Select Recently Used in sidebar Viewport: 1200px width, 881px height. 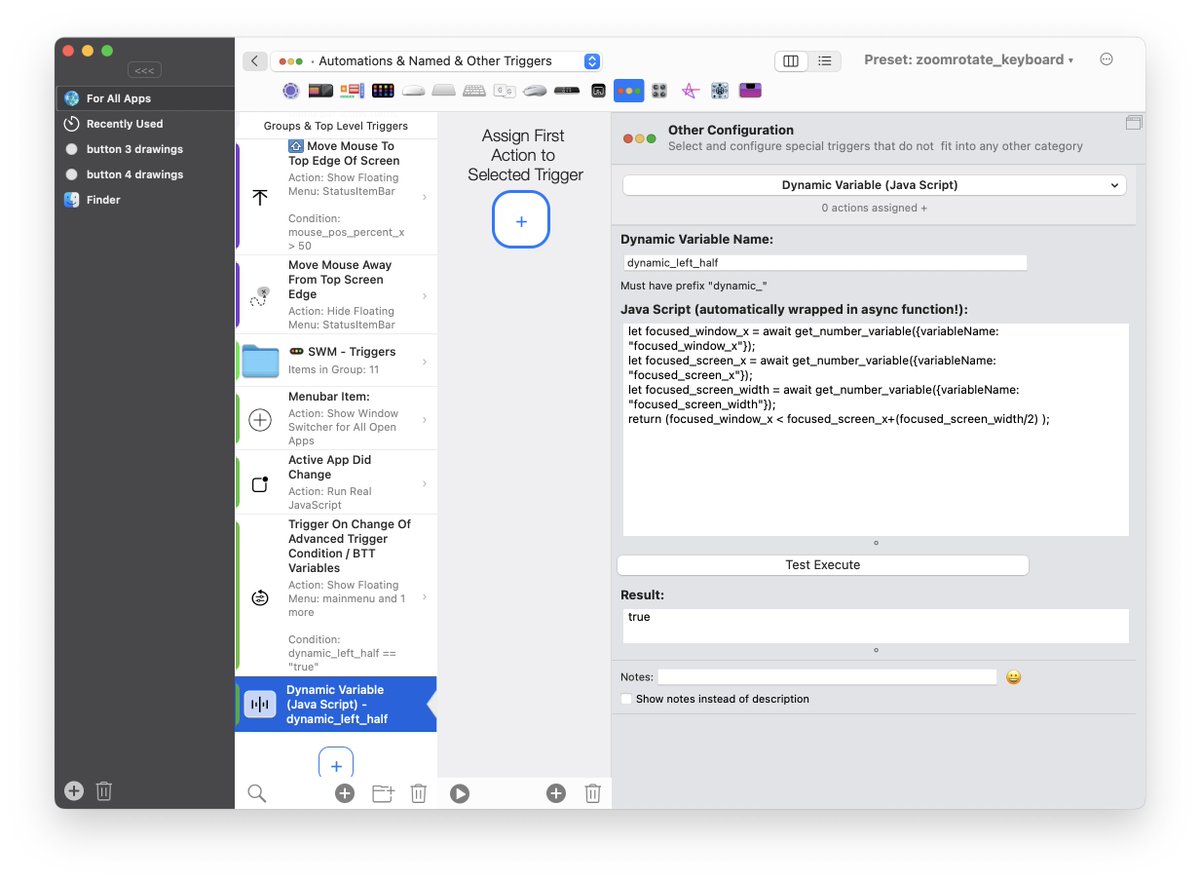click(145, 124)
